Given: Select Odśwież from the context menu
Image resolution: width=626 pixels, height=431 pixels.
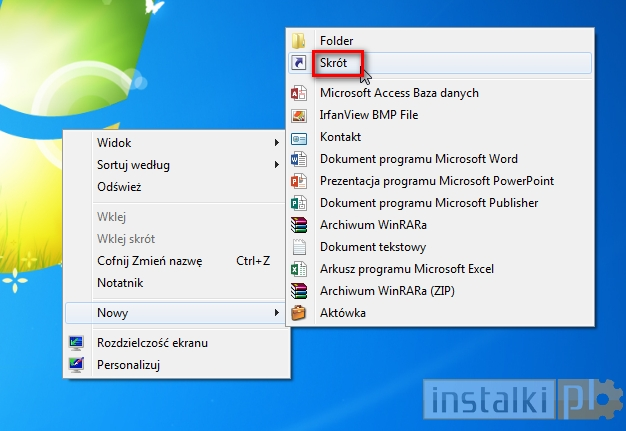Looking at the screenshot, I should click(x=119, y=187).
